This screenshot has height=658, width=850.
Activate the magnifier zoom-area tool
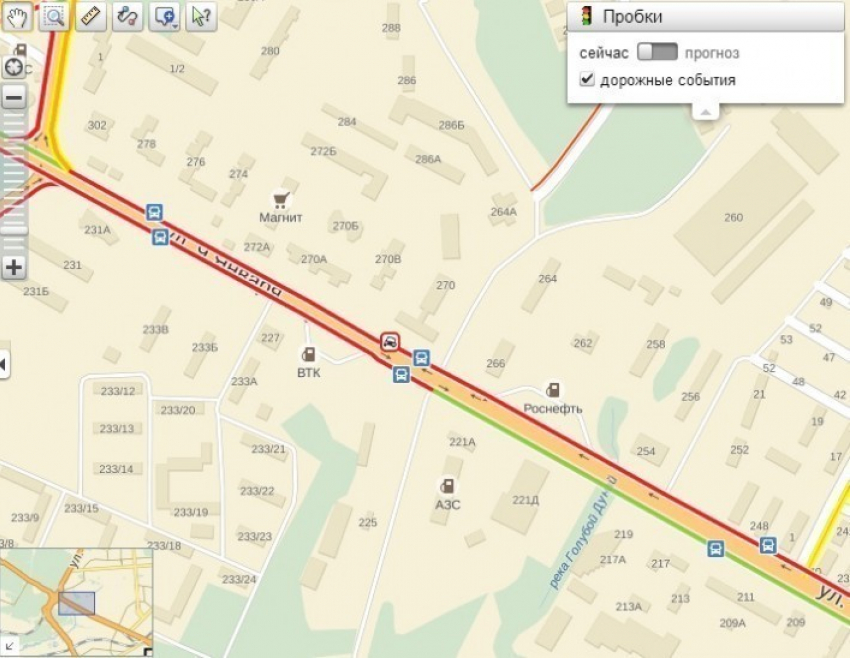[53, 16]
